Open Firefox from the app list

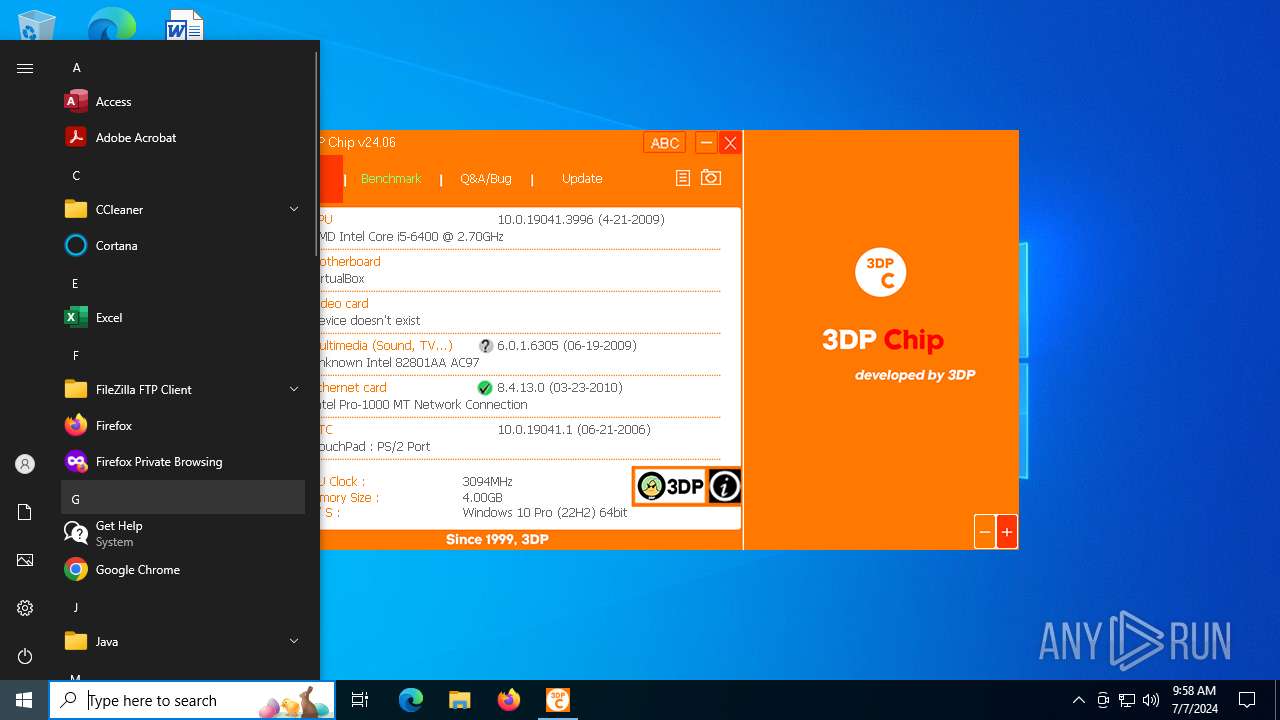click(x=183, y=426)
